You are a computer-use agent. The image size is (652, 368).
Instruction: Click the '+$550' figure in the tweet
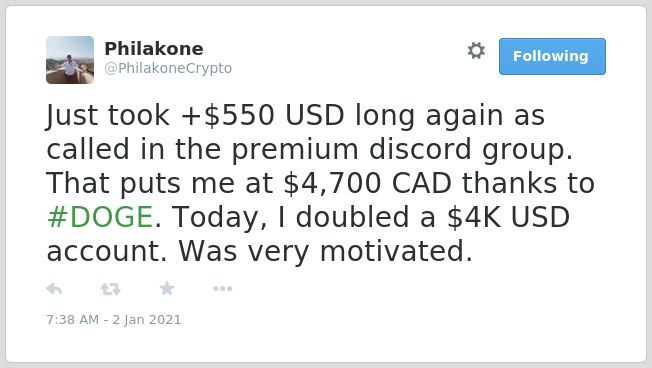point(227,115)
